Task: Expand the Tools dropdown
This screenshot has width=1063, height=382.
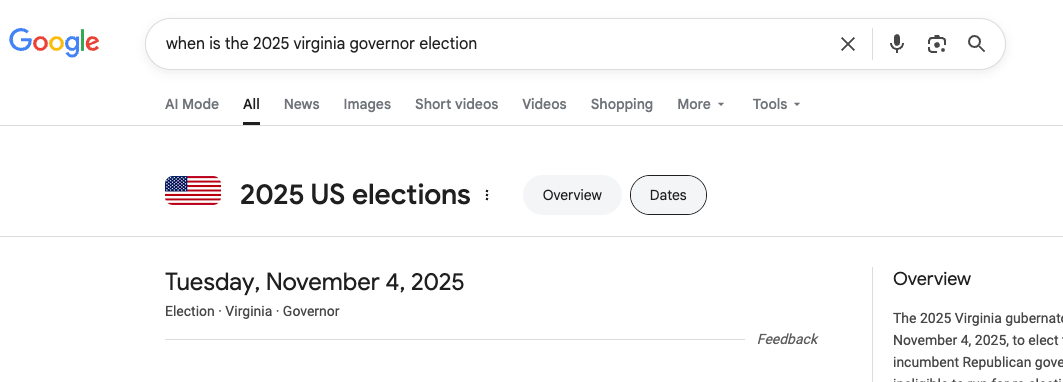Action: [776, 104]
